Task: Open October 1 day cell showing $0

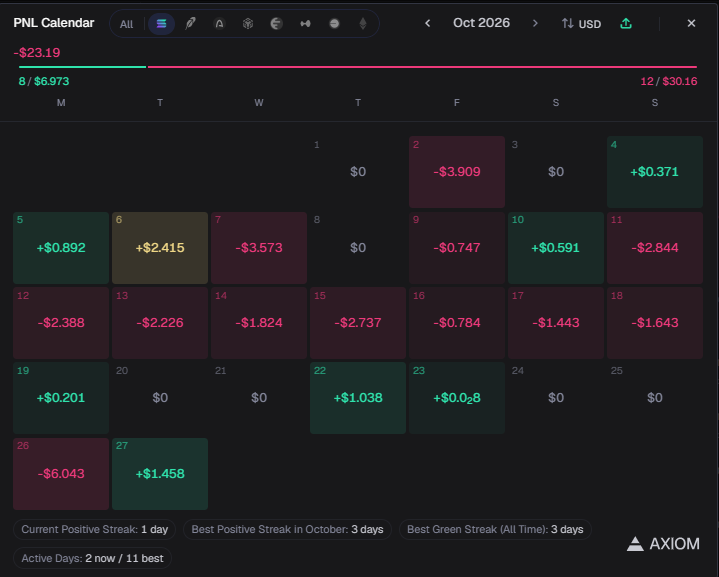Action: 358,172
